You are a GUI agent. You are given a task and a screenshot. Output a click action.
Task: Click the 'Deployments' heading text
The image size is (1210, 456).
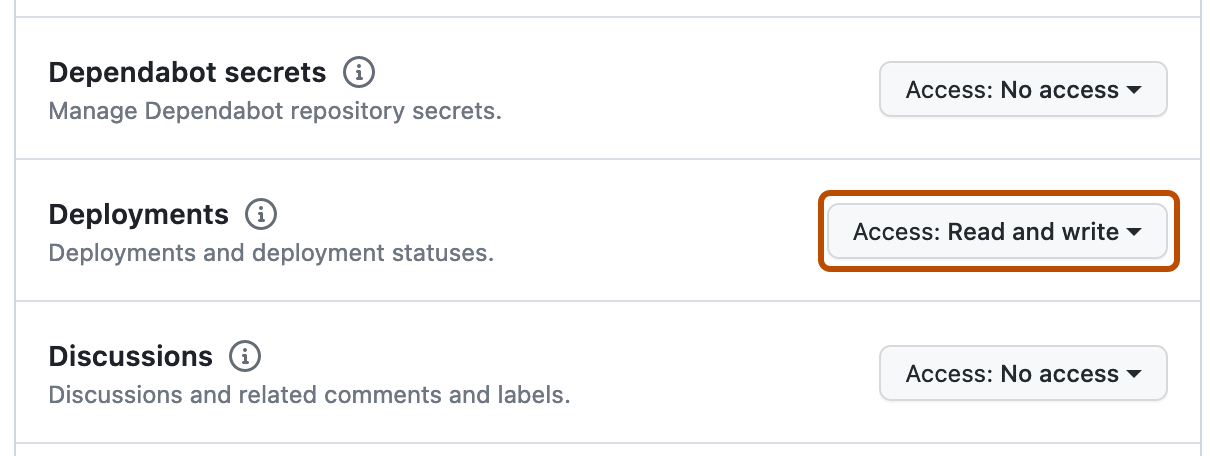[138, 214]
